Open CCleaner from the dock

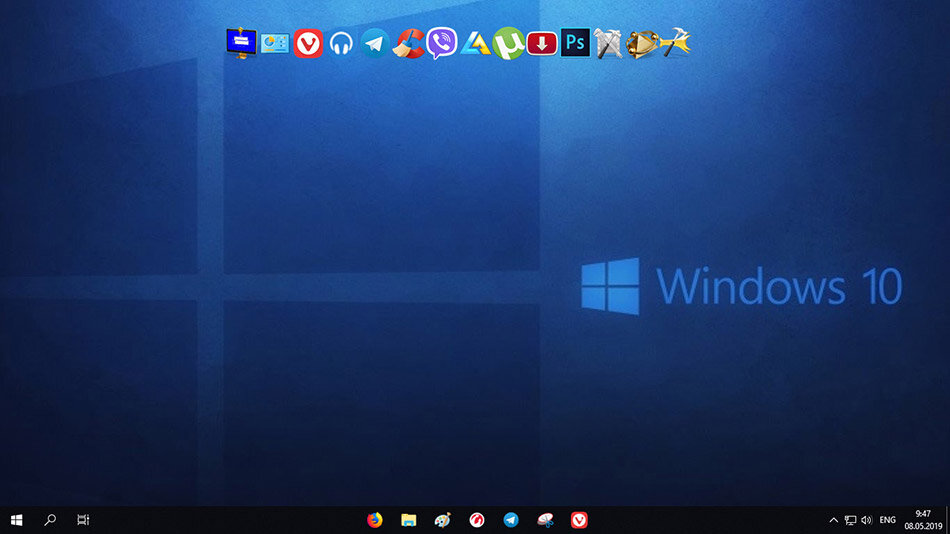coord(408,44)
